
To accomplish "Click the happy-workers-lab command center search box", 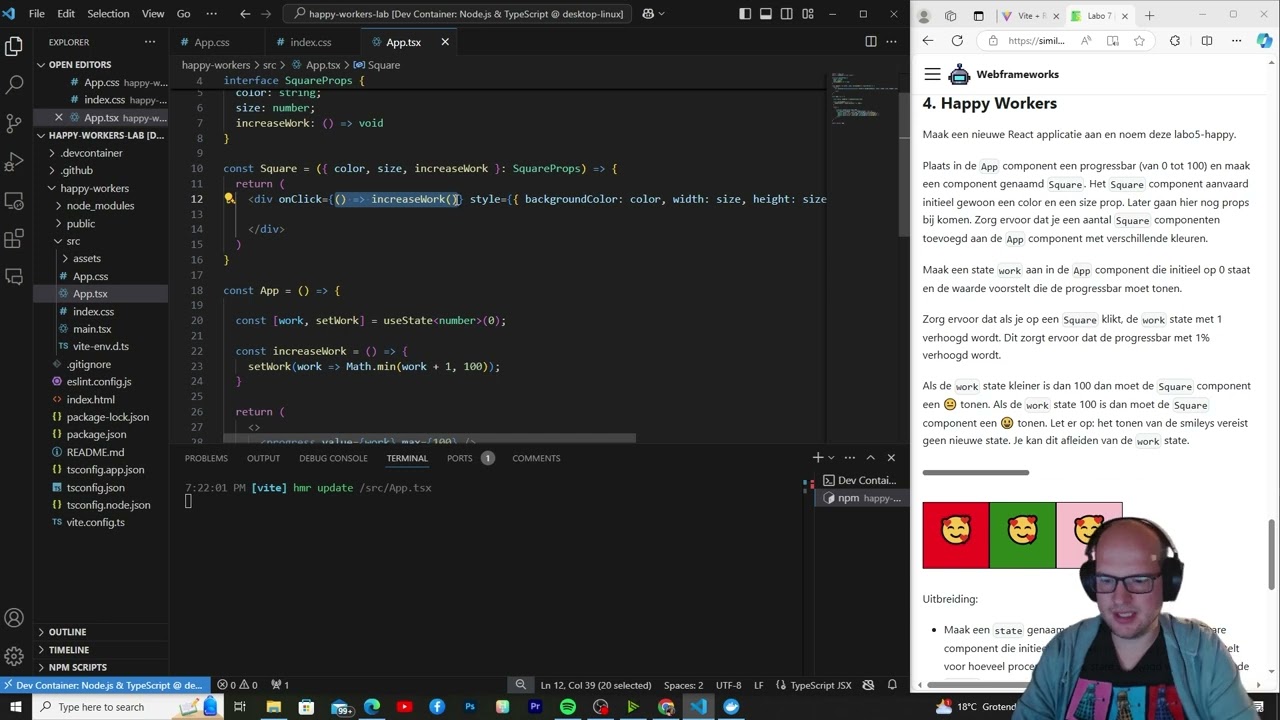I will pyautogui.click(x=458, y=14).
